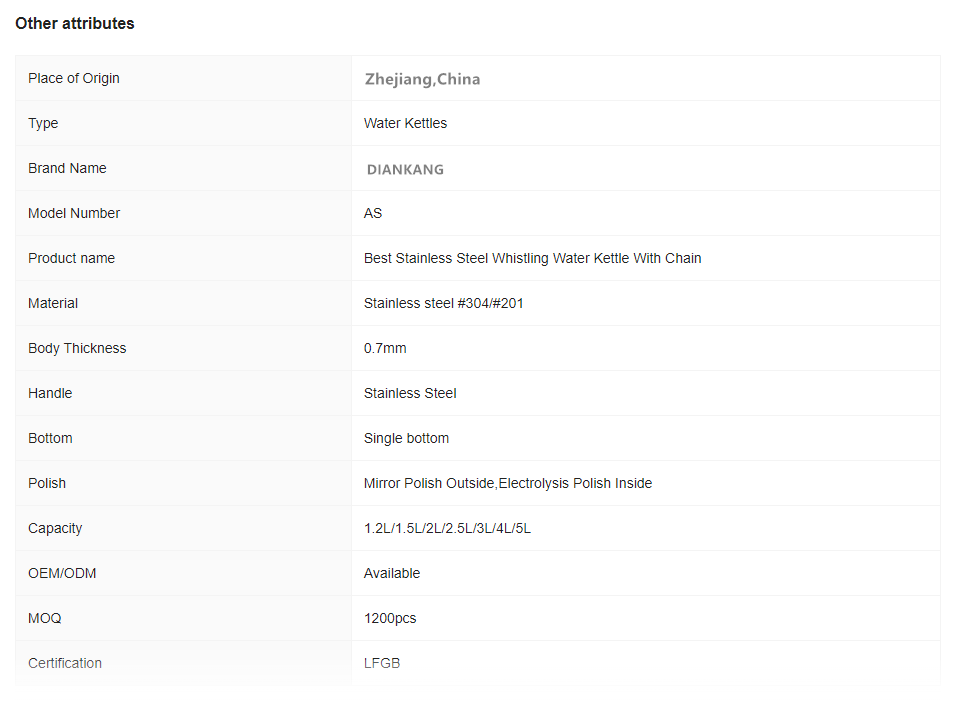Click the Available OEM/ODM value
This screenshot has width=957, height=711.
point(392,573)
